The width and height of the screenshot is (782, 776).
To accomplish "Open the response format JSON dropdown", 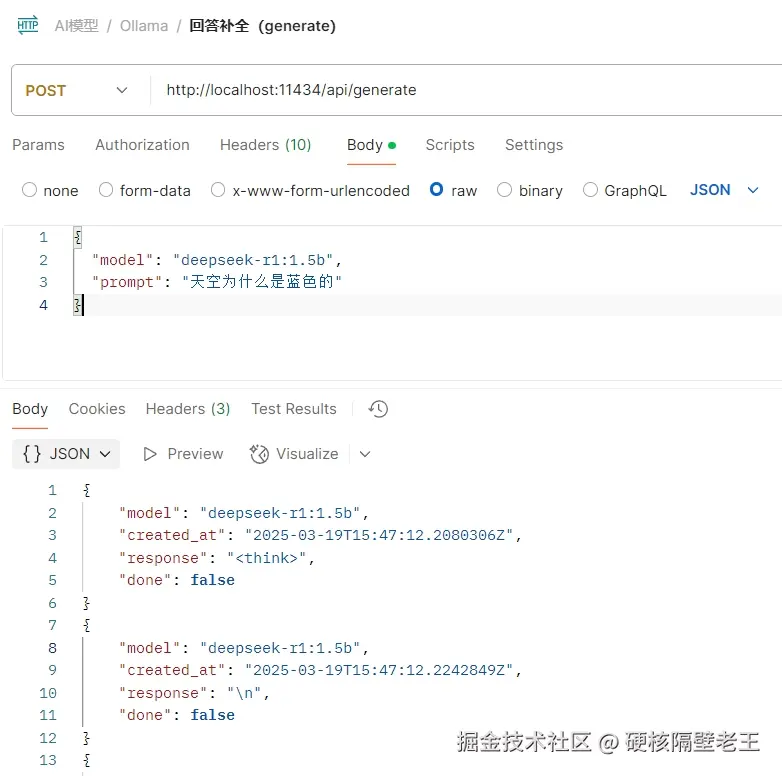I will [66, 454].
